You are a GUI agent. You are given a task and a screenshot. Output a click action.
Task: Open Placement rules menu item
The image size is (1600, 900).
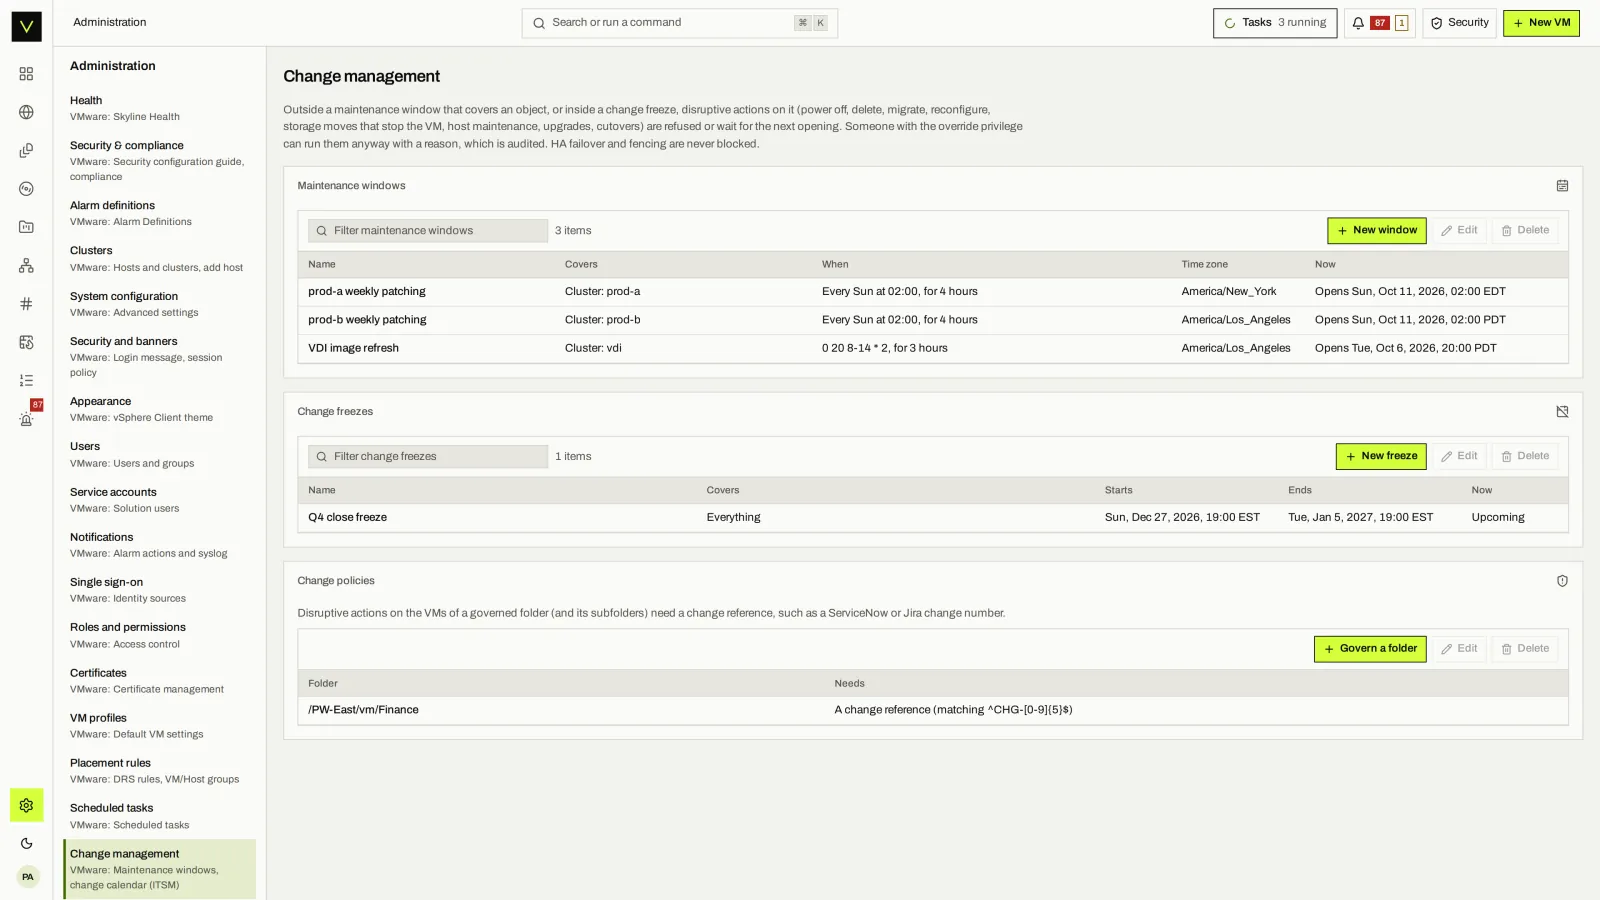point(160,771)
